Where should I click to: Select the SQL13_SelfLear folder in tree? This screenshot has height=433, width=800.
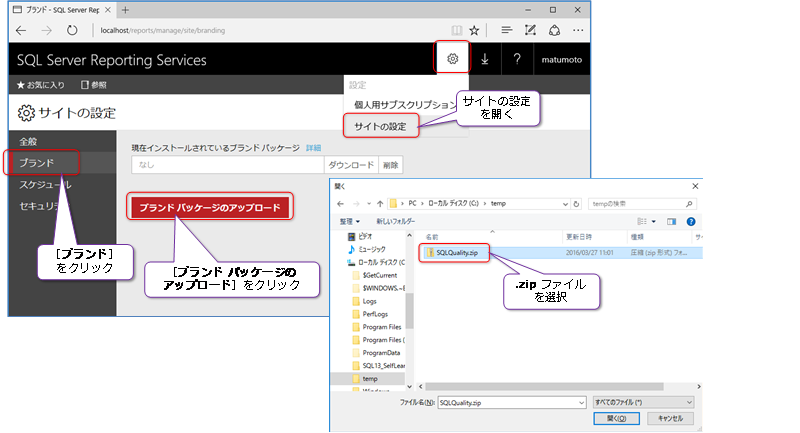point(379,366)
